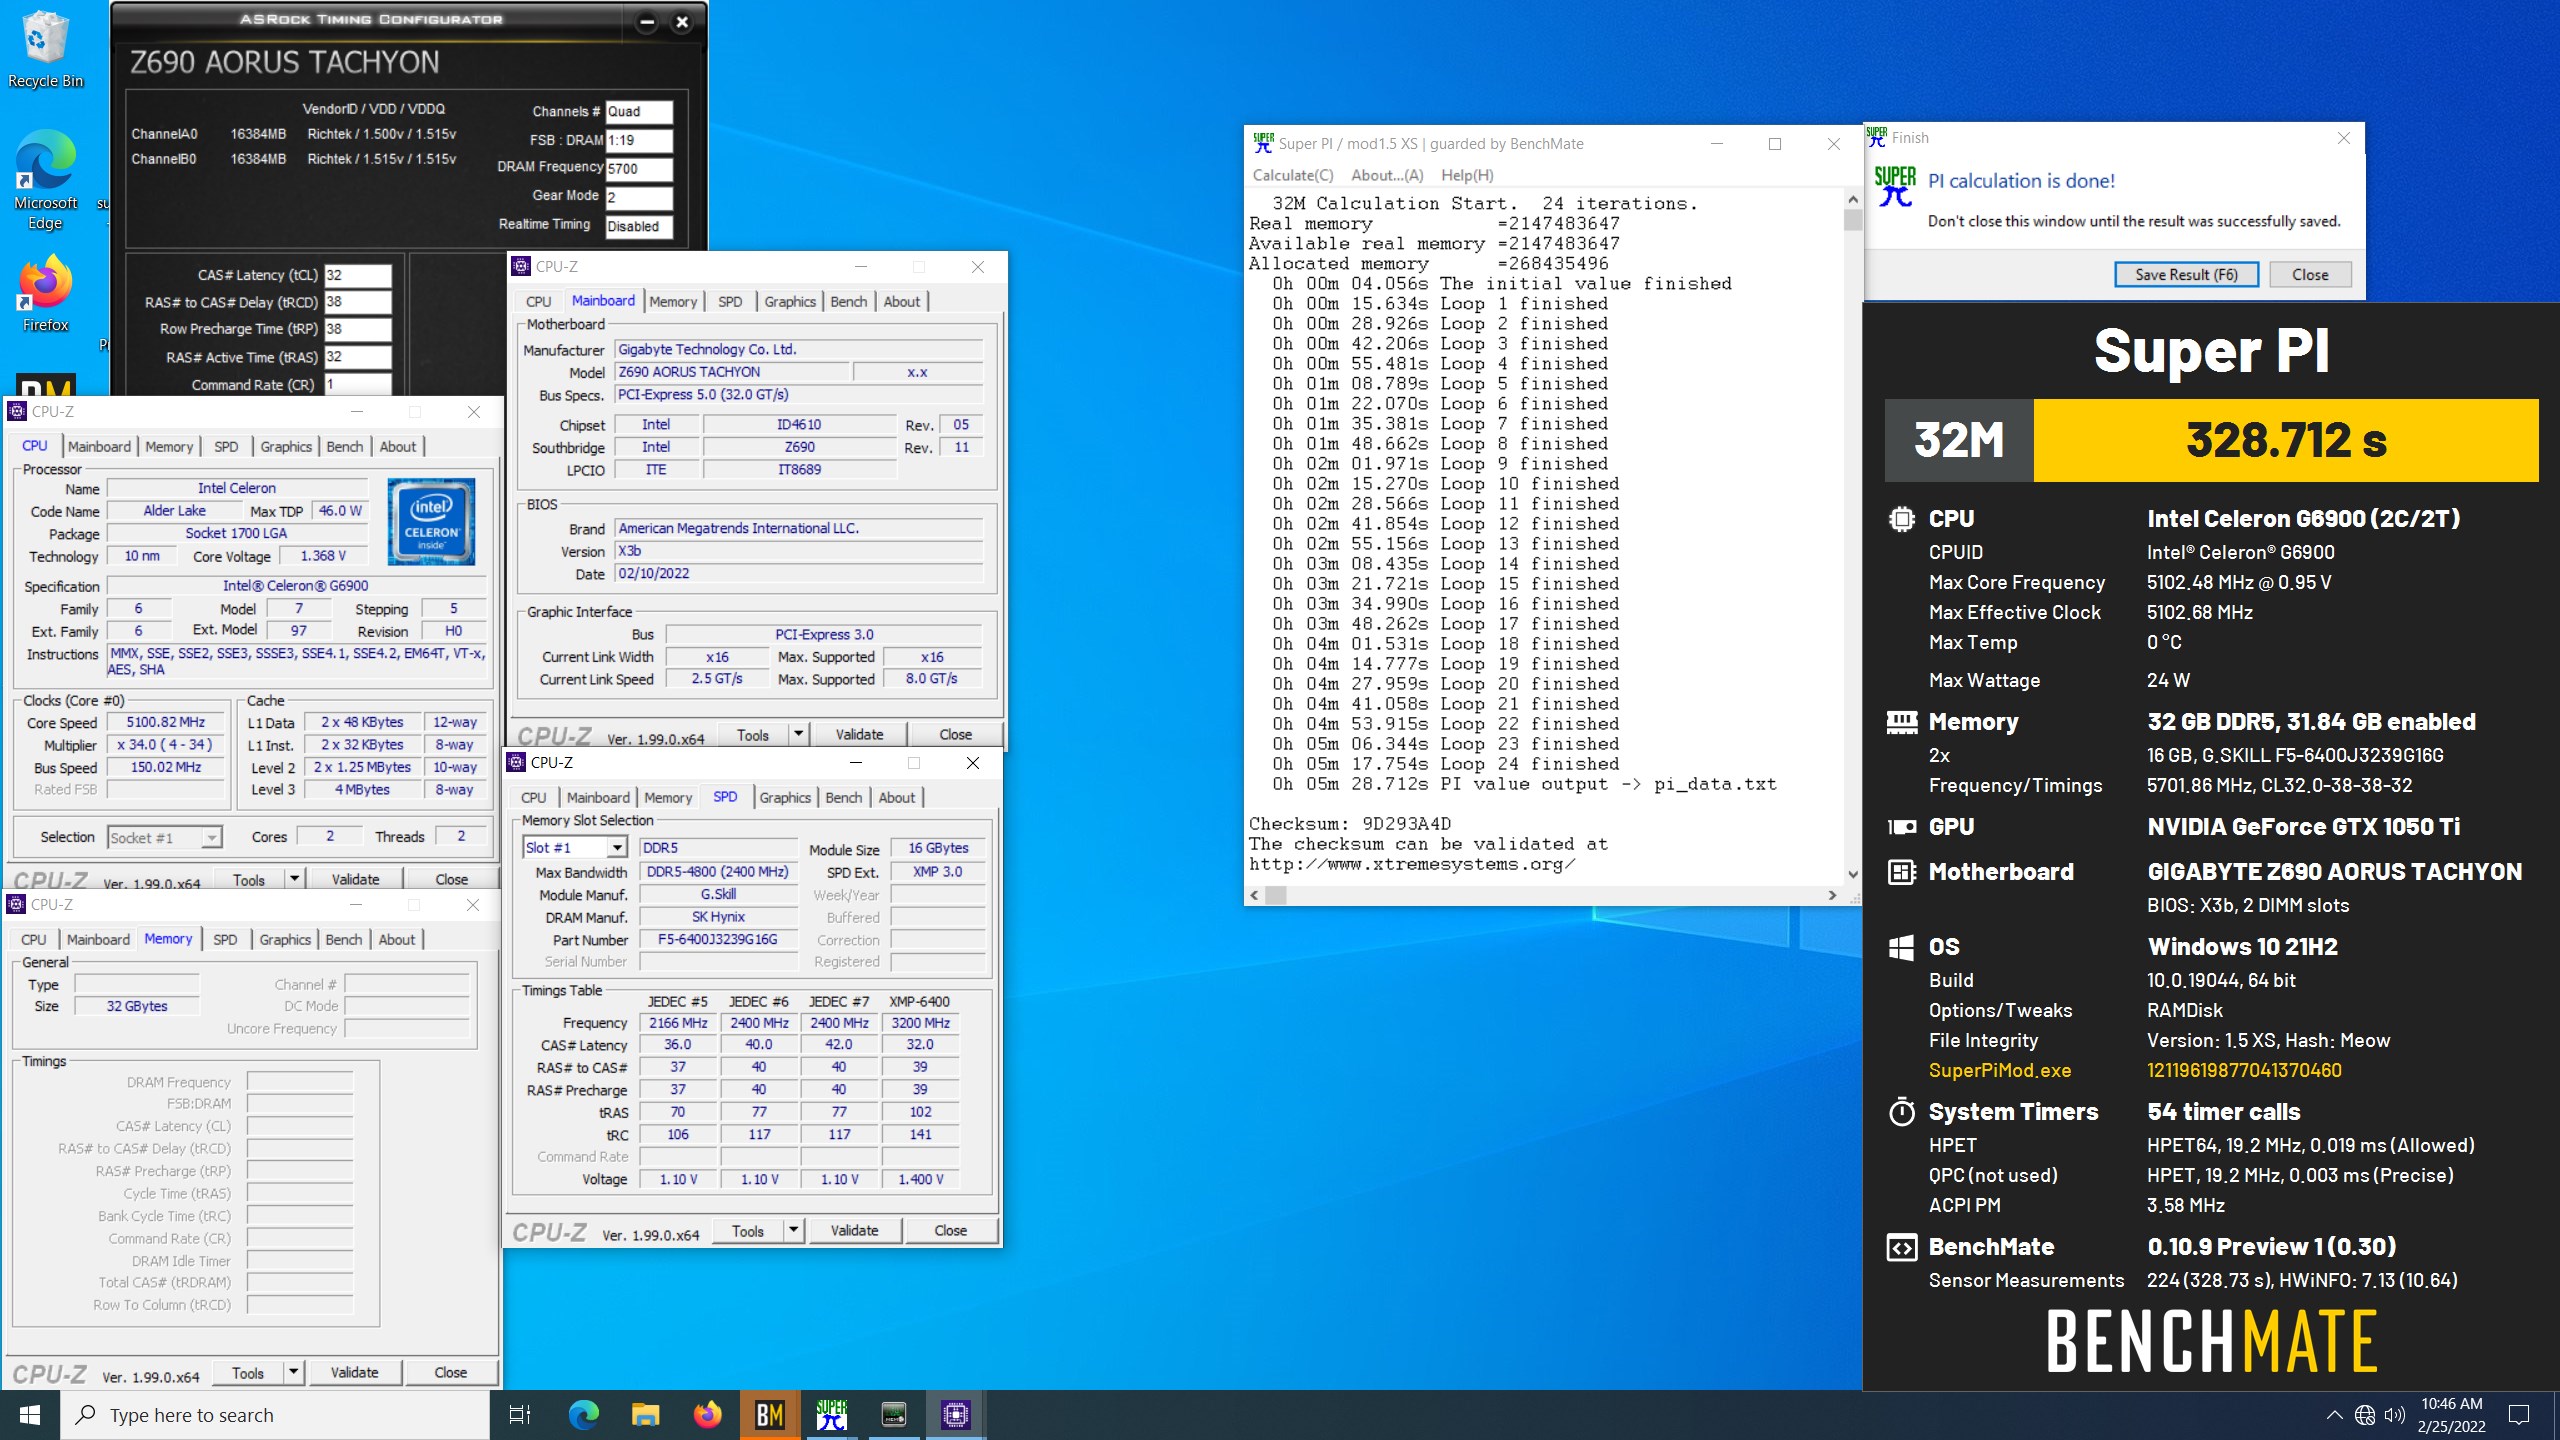This screenshot has width=2560, height=1440.
Task: Select About tab in CPU-Z Mainboard window
Action: (x=901, y=301)
